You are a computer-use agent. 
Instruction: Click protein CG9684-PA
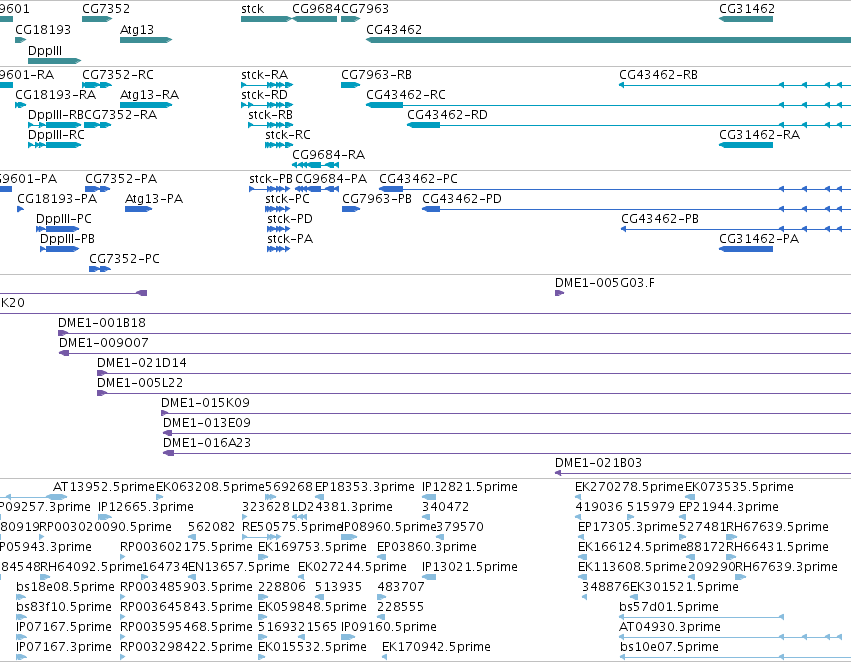pos(317,189)
